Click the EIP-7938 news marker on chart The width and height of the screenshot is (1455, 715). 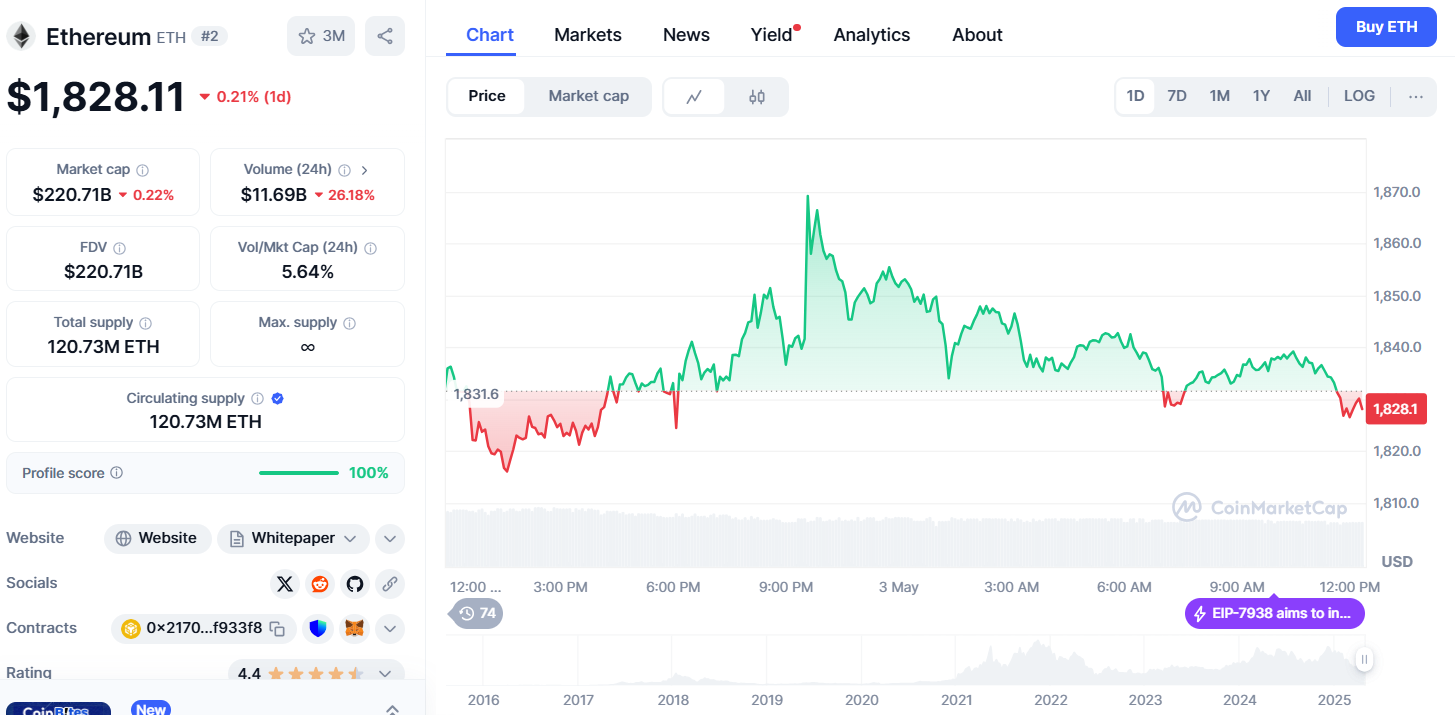pos(1274,613)
